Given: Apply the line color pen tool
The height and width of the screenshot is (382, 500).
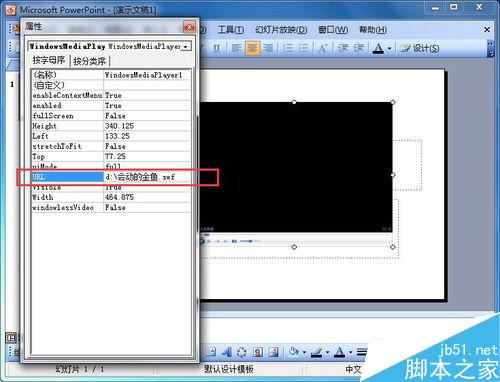Looking at the screenshot, I should pos(316,352).
